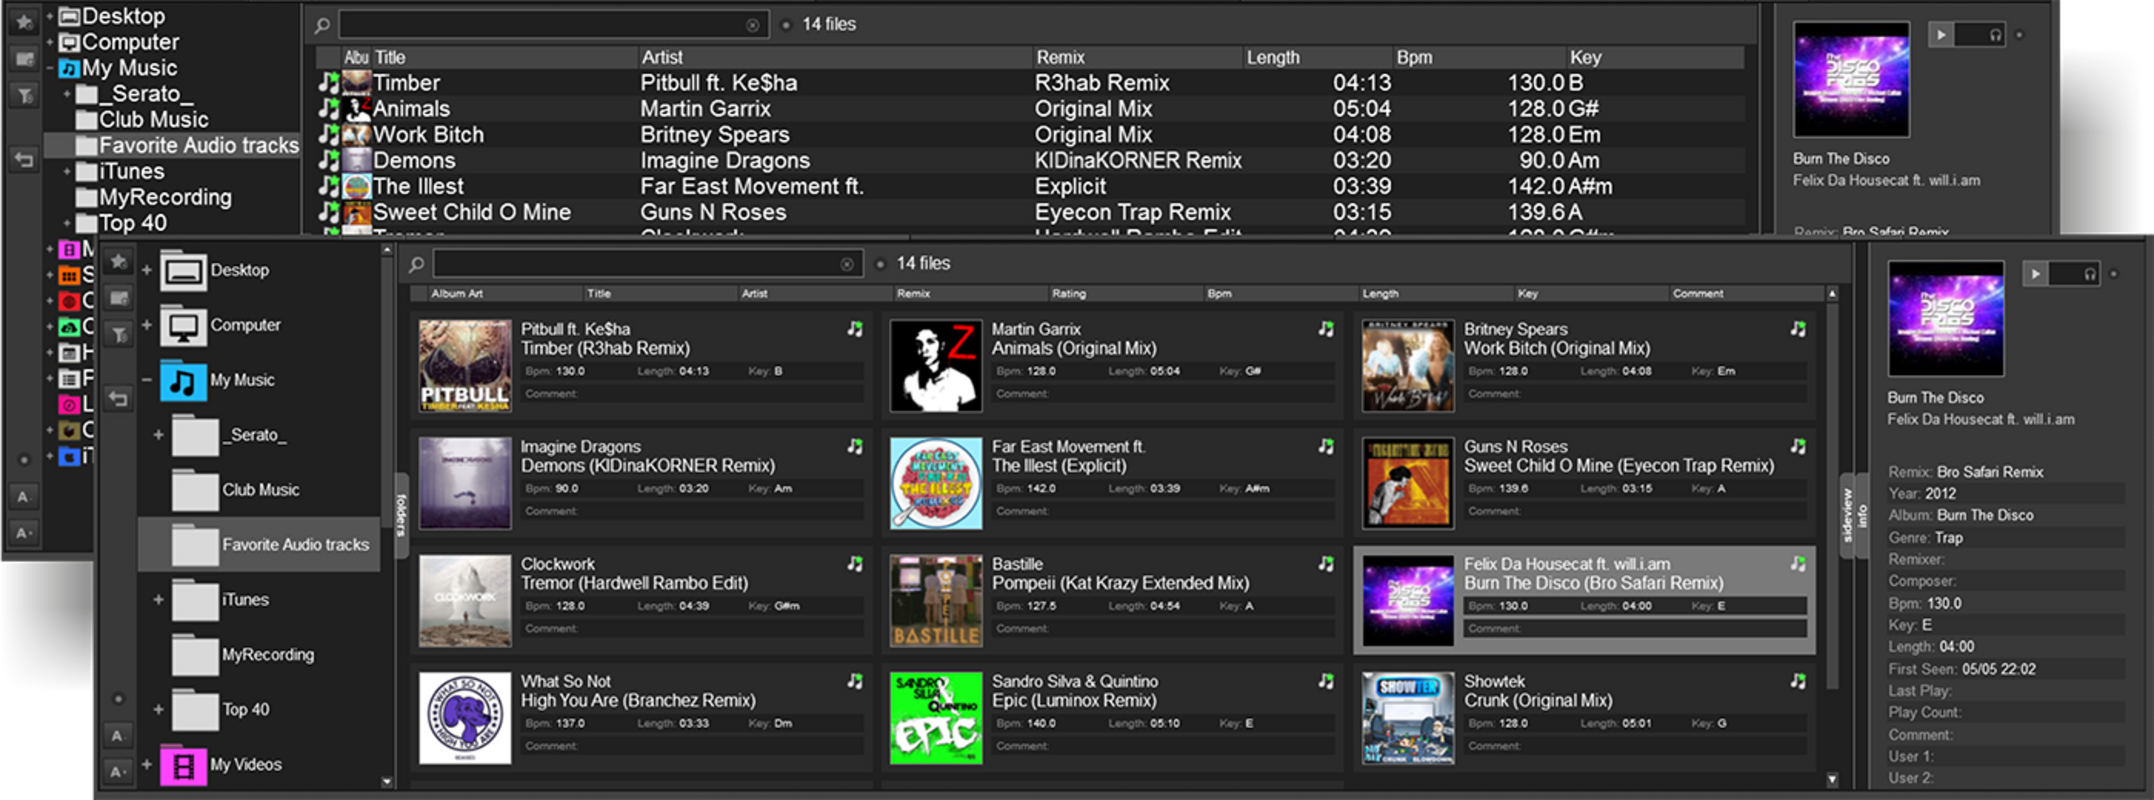Screen dimensions: 2154x800
Task: Click the scroll-down arrow of the grid-view track list
Action: pyautogui.click(x=1832, y=779)
